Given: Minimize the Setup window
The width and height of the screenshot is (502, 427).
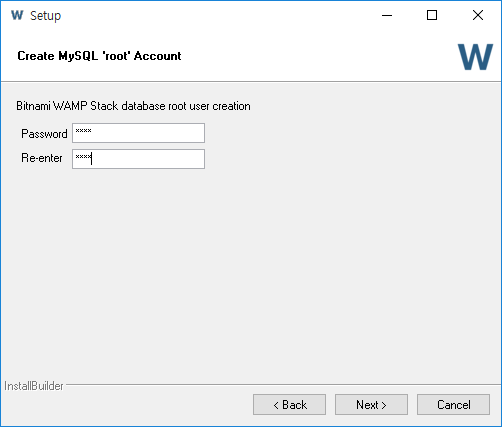Looking at the screenshot, I should pyautogui.click(x=387, y=15).
